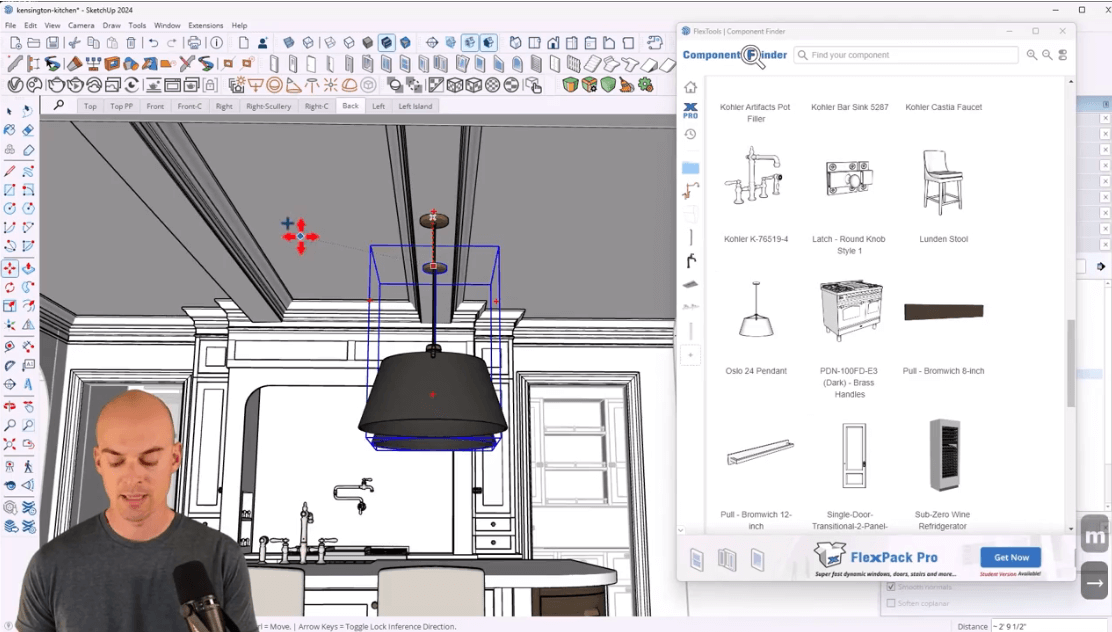
Task: Select the Zoom Extents tool
Action: pos(10,444)
